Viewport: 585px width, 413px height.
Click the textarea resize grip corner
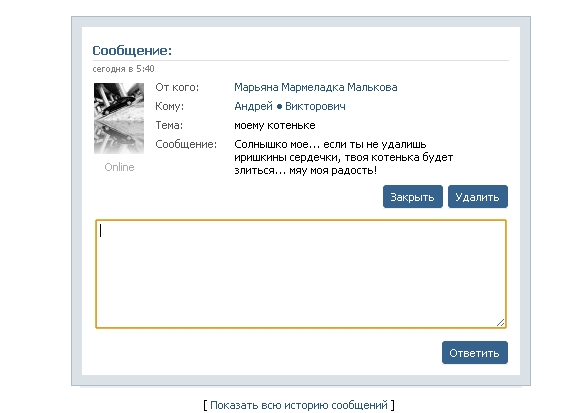click(x=501, y=323)
